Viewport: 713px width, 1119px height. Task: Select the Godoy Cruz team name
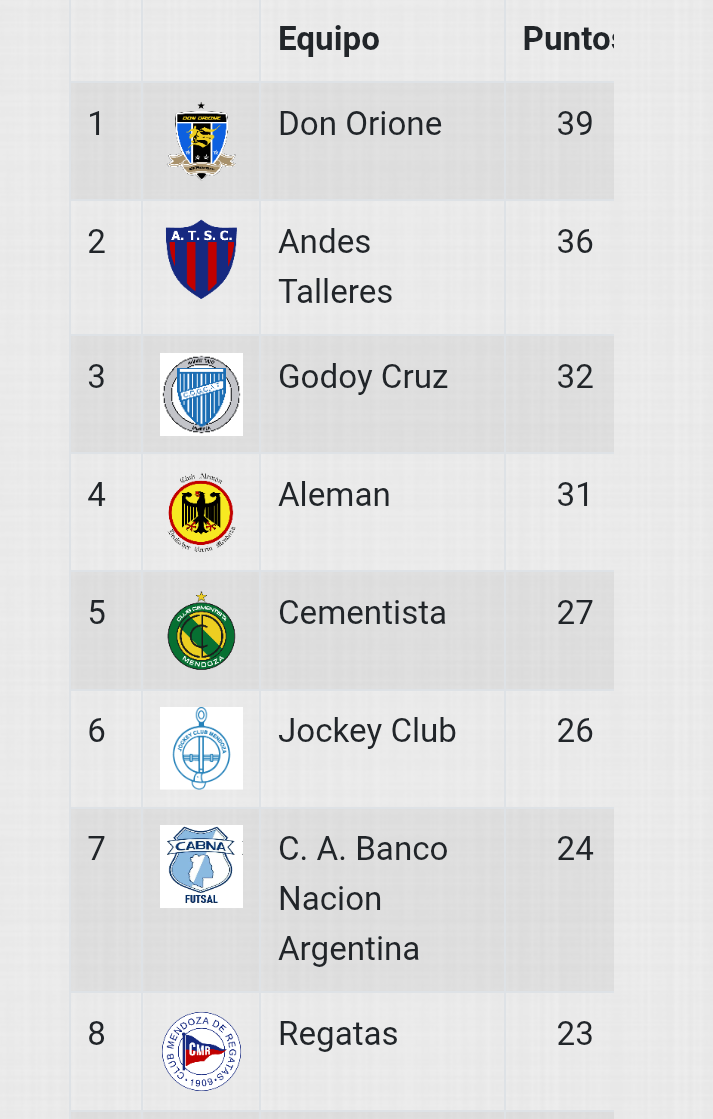pos(363,378)
